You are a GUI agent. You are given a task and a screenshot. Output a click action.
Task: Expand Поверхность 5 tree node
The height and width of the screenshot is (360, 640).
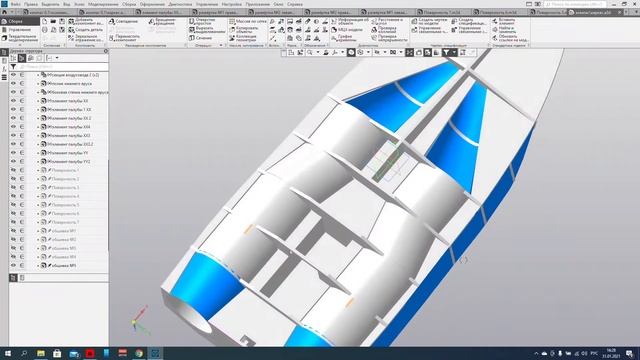click(x=38, y=205)
